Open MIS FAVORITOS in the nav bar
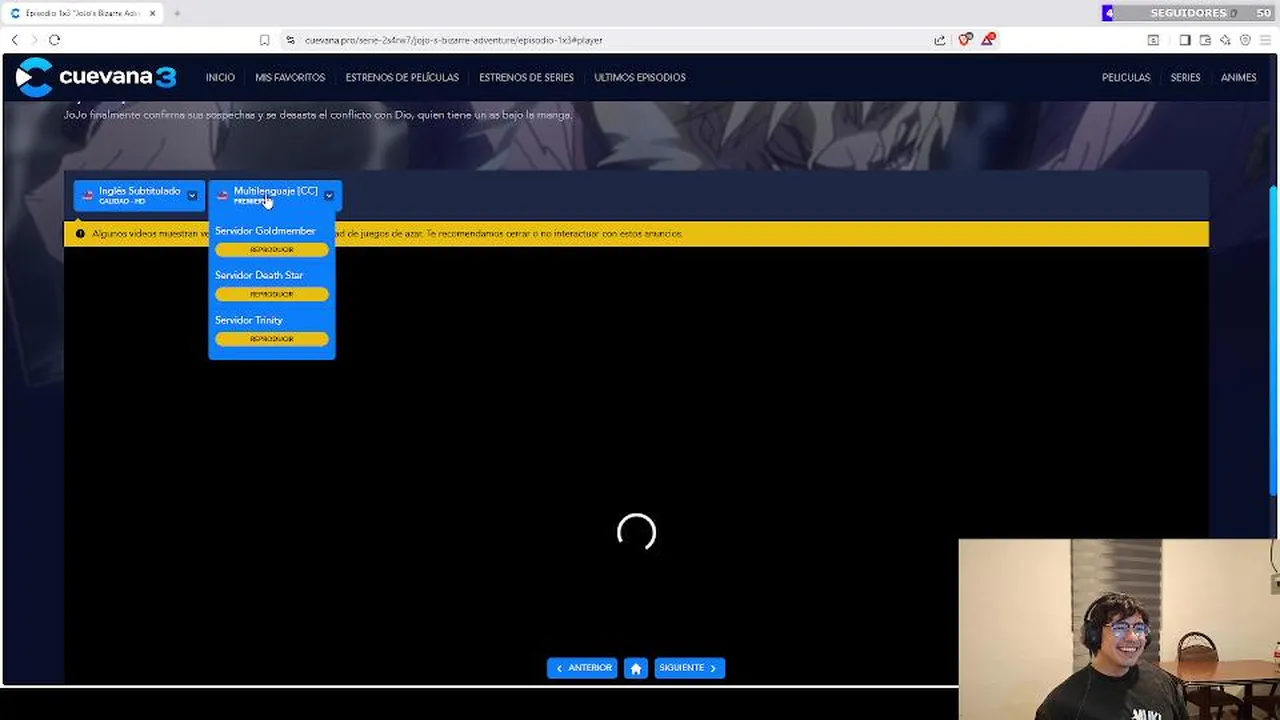The width and height of the screenshot is (1280, 720). coord(290,77)
